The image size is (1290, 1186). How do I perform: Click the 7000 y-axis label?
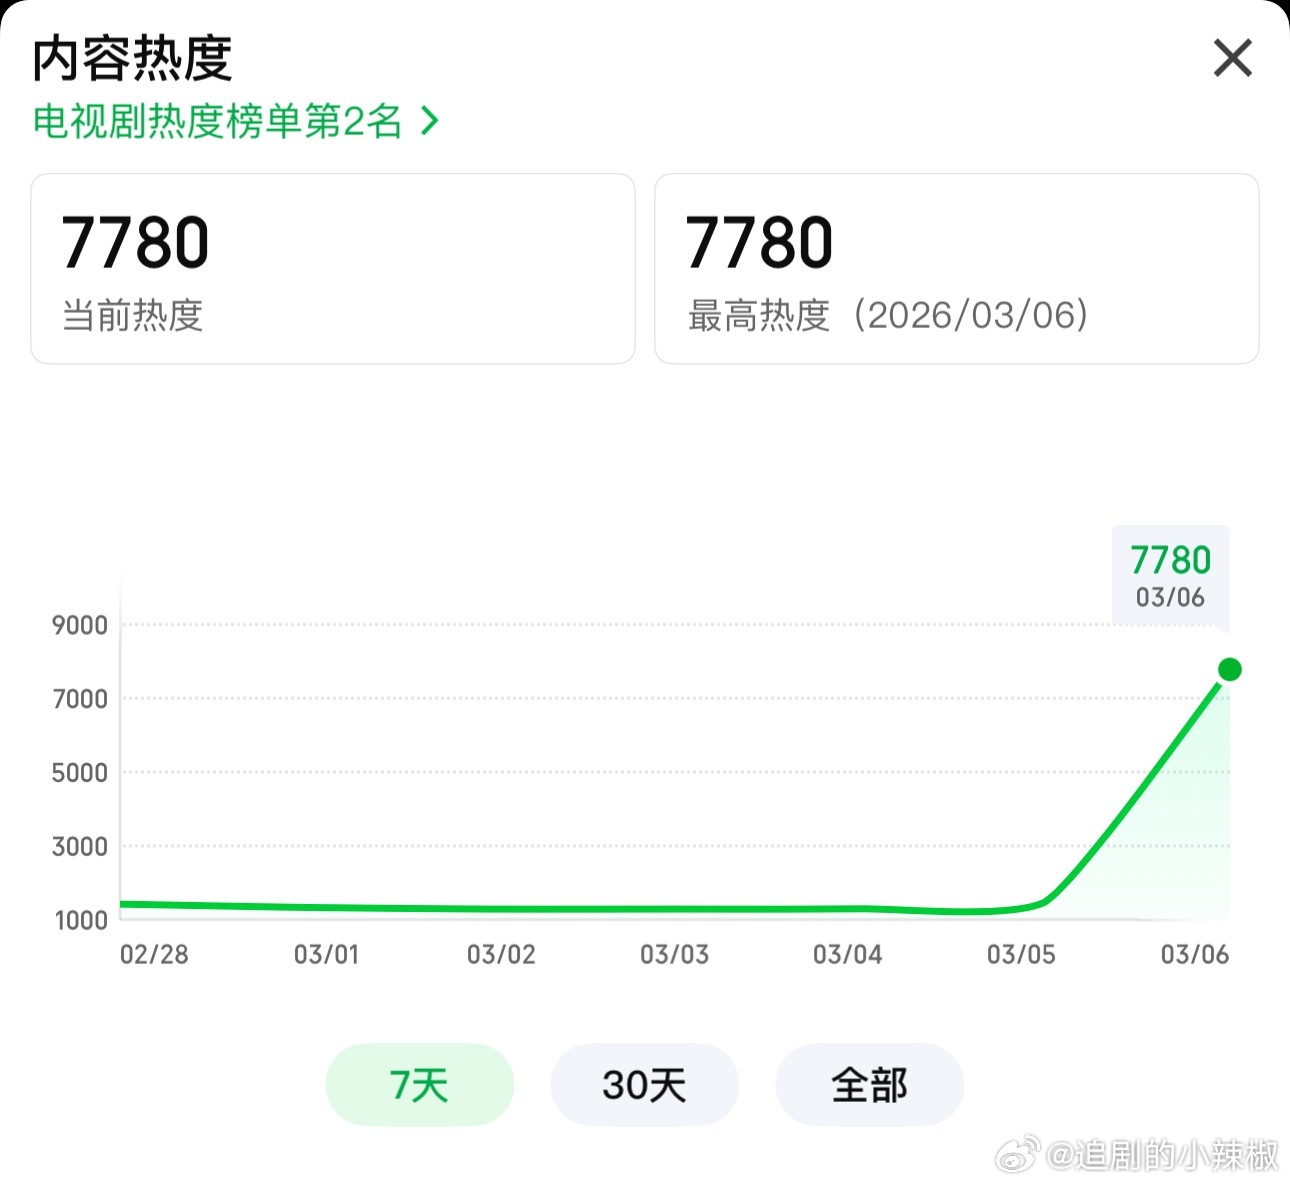click(x=80, y=699)
